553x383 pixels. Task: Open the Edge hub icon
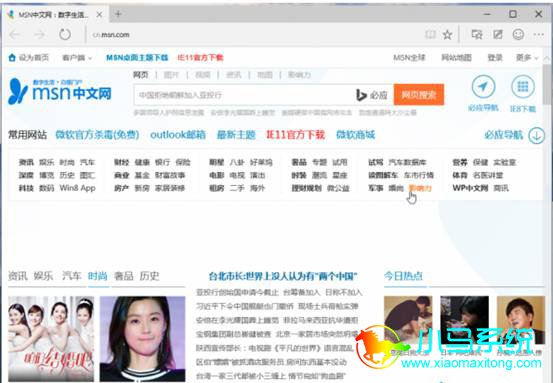[476, 34]
